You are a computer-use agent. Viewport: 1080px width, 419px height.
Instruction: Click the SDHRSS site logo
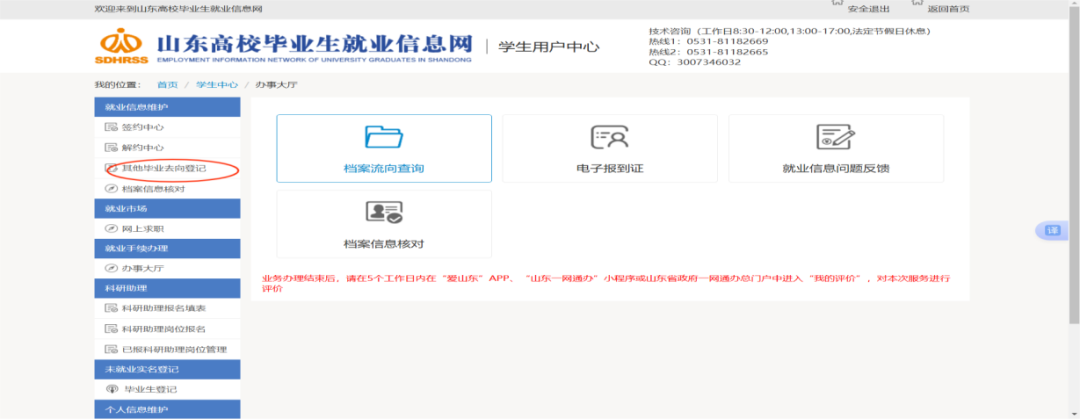point(121,45)
